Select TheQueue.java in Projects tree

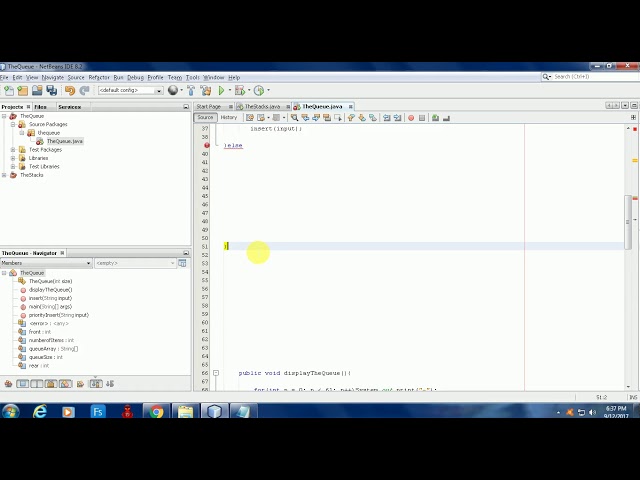64,141
